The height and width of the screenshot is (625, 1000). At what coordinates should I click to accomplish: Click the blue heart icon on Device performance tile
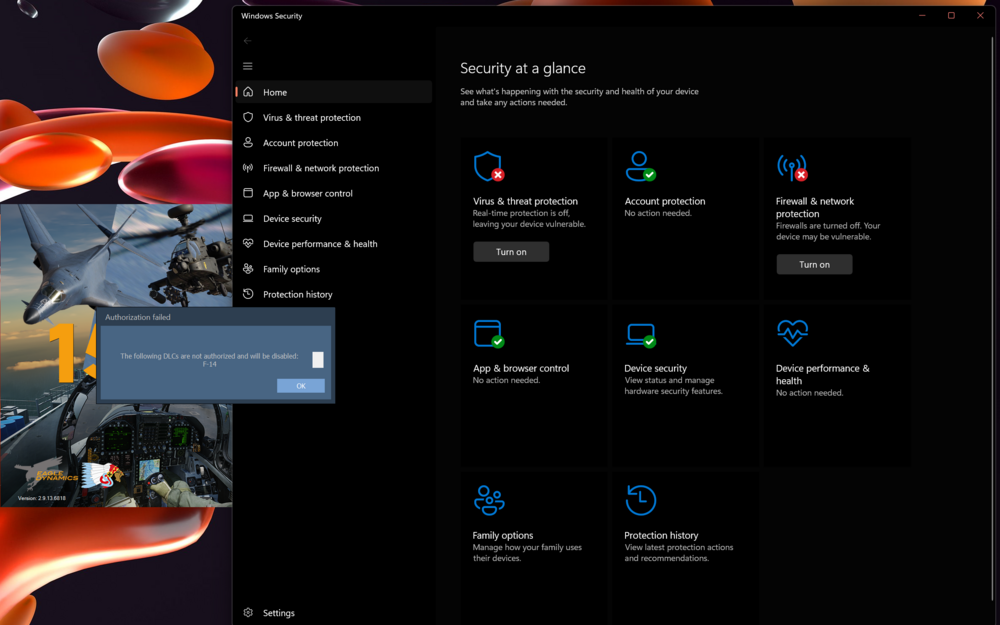pos(793,333)
